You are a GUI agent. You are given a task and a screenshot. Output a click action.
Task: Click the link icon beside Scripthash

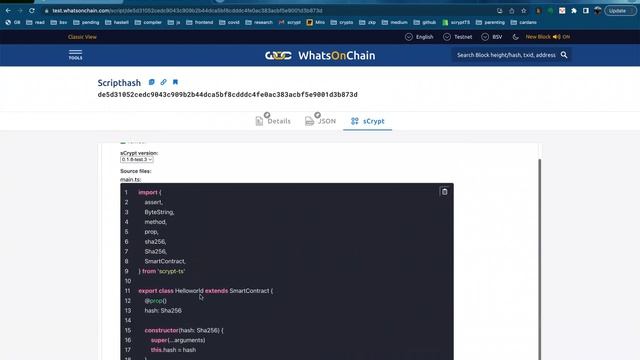point(163,82)
